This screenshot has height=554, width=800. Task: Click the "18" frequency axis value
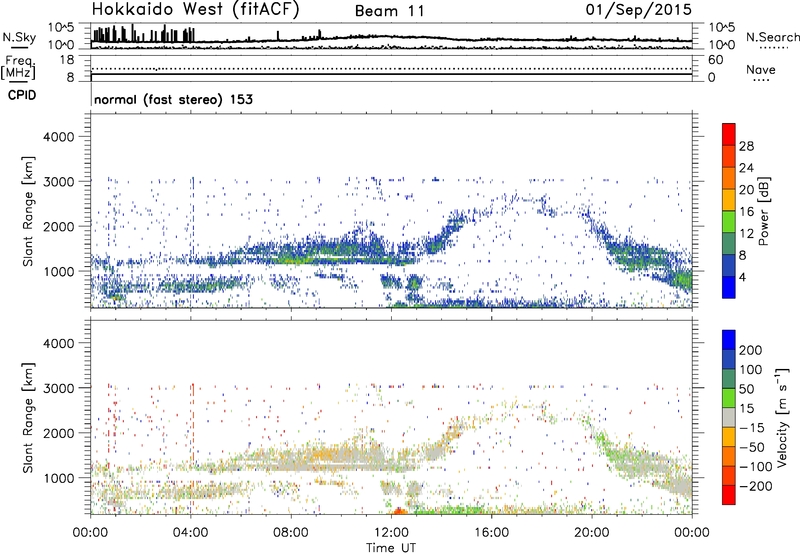[x=67, y=60]
